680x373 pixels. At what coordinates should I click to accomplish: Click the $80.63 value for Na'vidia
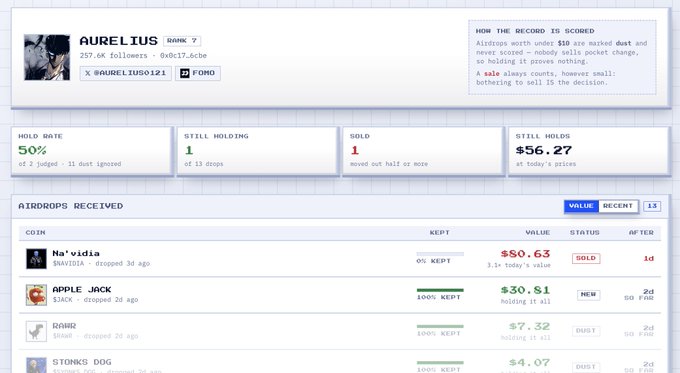point(525,254)
